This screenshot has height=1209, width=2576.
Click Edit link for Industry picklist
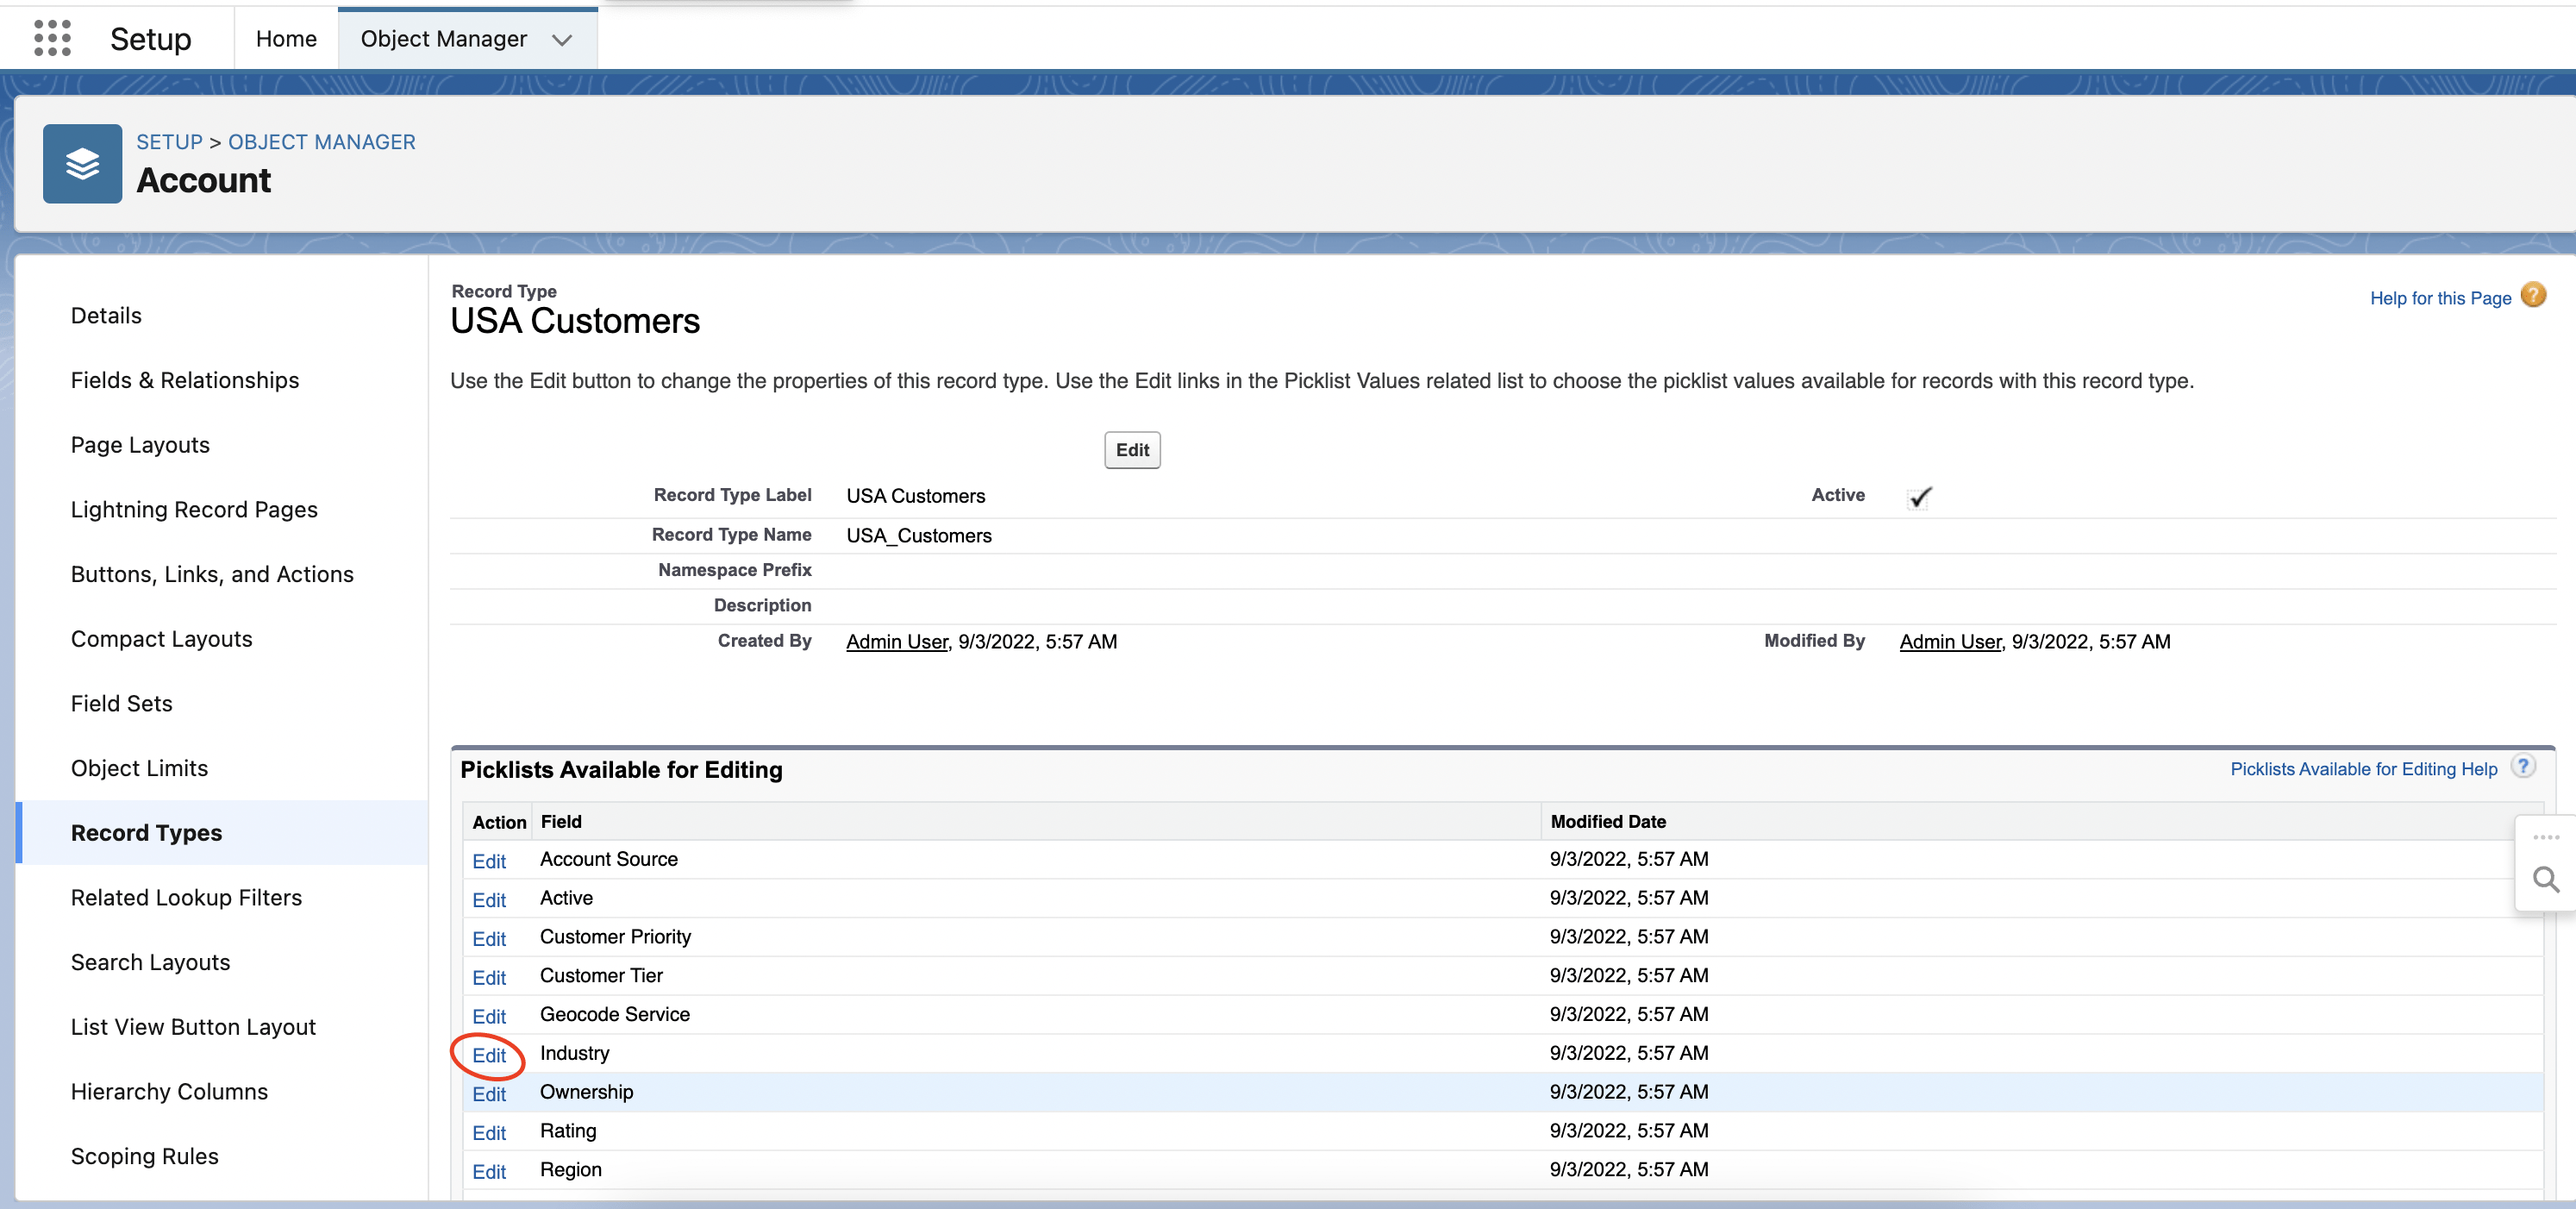[489, 1055]
